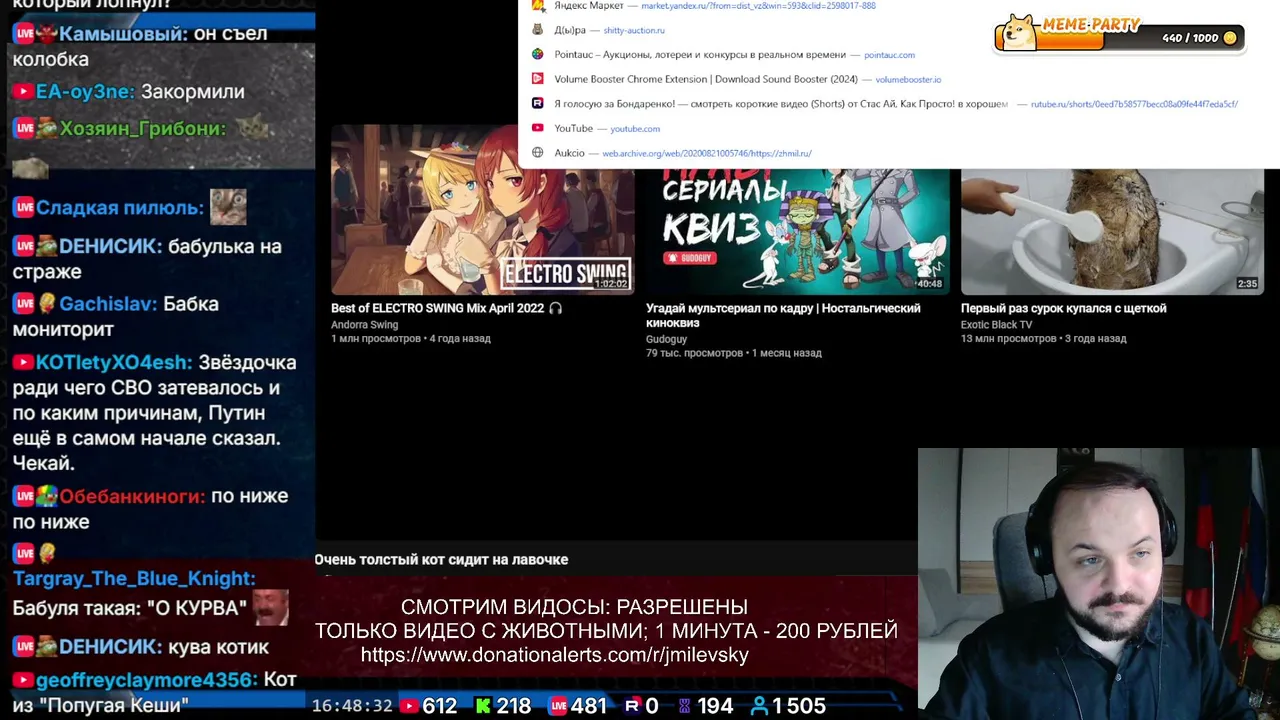Screen dimensions: 1280x720
Task: Click the viewers person icon next to 1 505
Action: click(759, 706)
